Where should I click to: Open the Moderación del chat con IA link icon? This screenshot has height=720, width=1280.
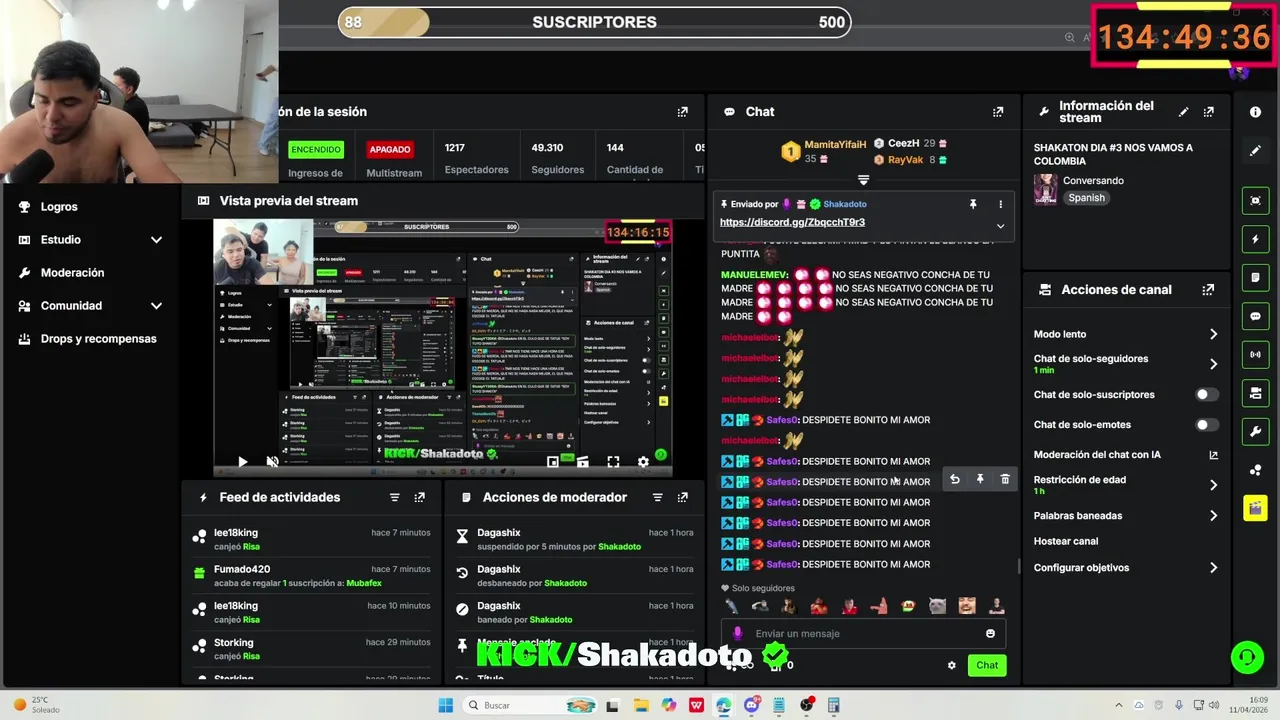pyautogui.click(x=1213, y=455)
